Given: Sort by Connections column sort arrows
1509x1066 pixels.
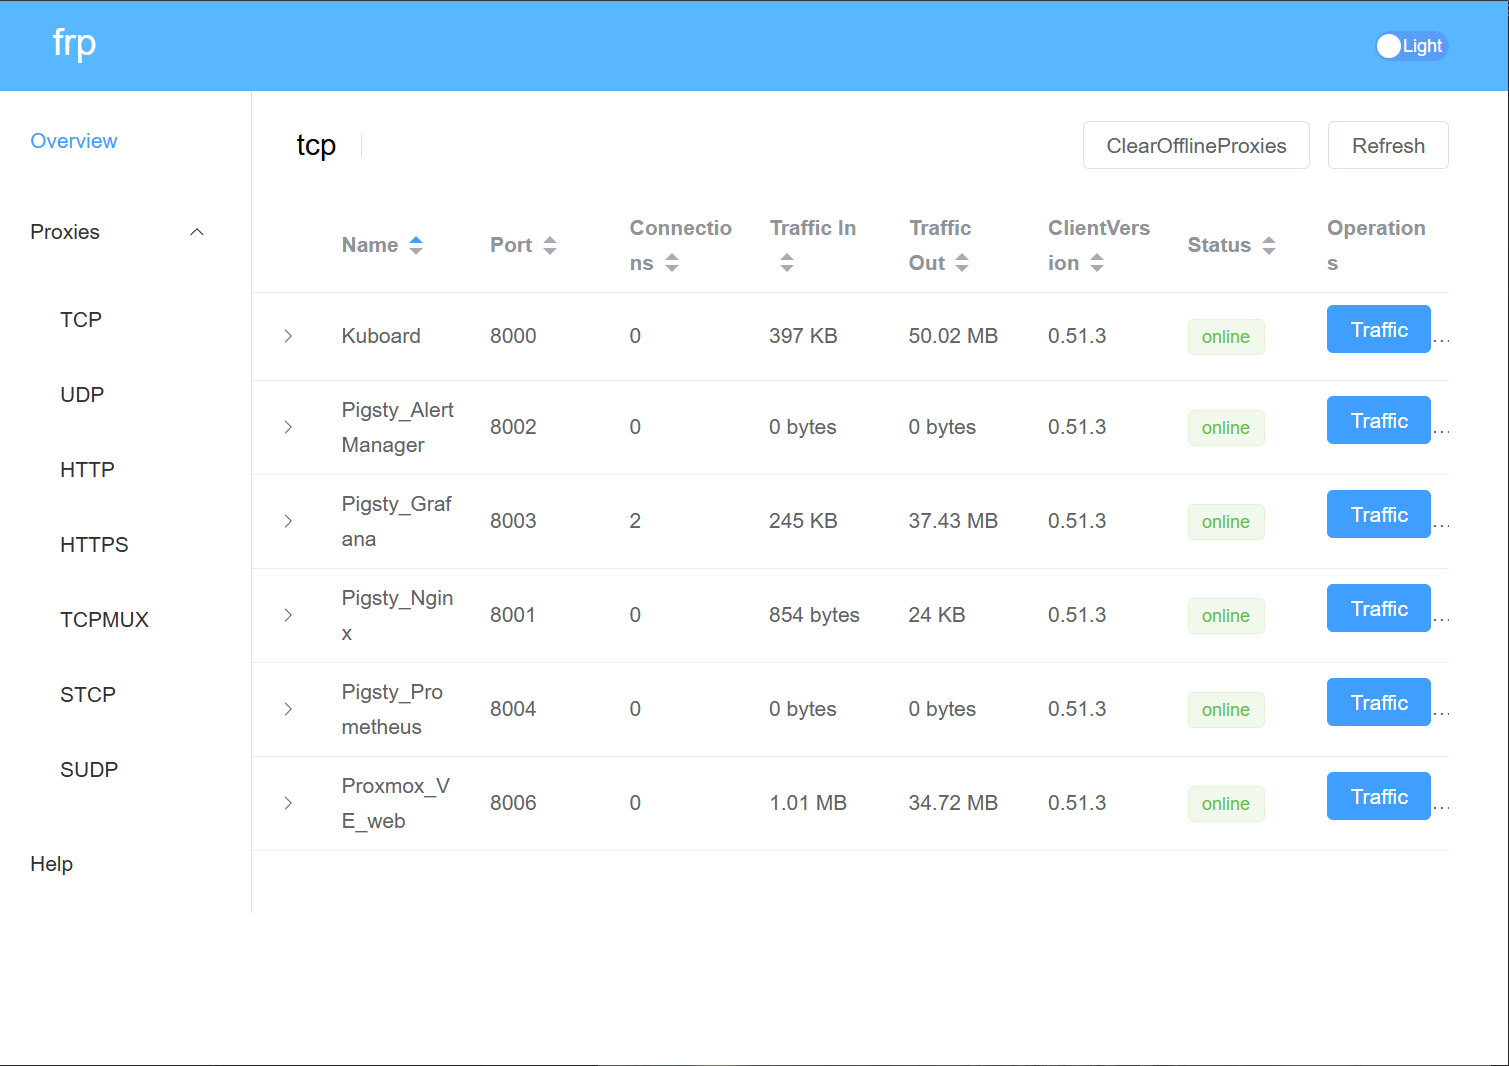Looking at the screenshot, I should tap(672, 263).
